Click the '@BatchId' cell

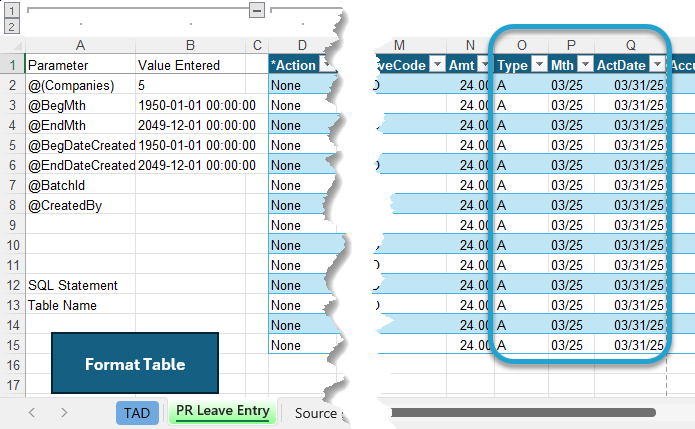pos(80,185)
